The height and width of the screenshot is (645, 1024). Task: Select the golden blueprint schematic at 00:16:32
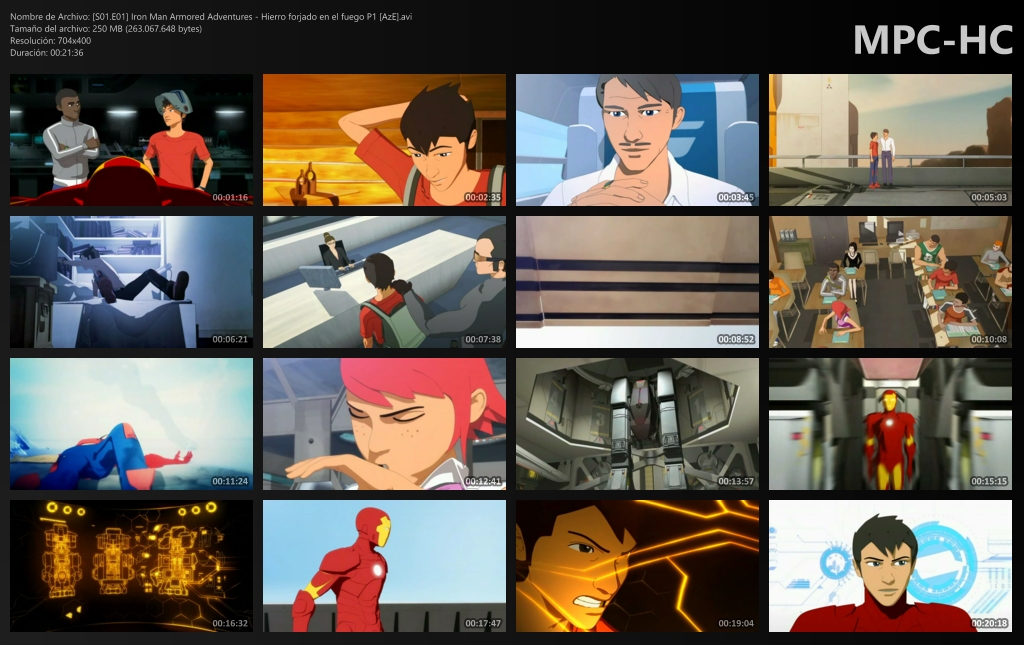(131, 566)
